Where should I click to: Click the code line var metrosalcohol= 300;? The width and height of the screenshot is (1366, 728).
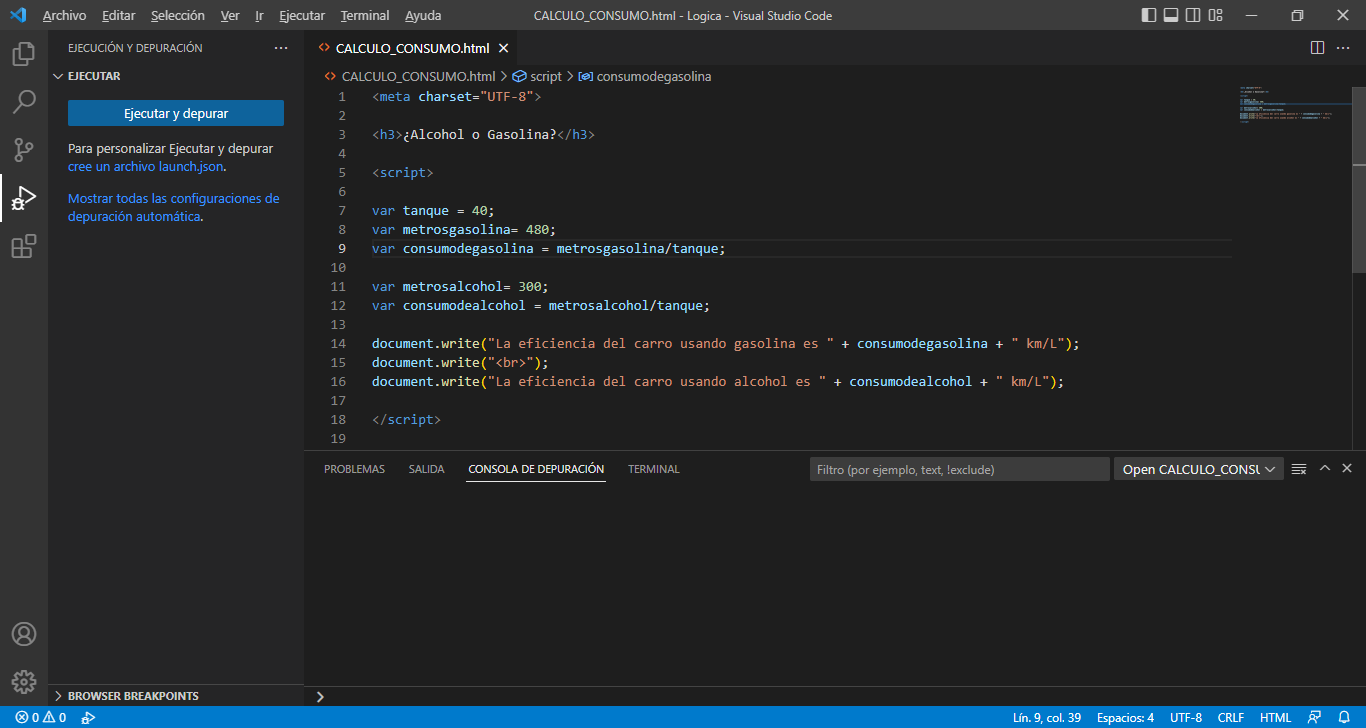click(460, 286)
